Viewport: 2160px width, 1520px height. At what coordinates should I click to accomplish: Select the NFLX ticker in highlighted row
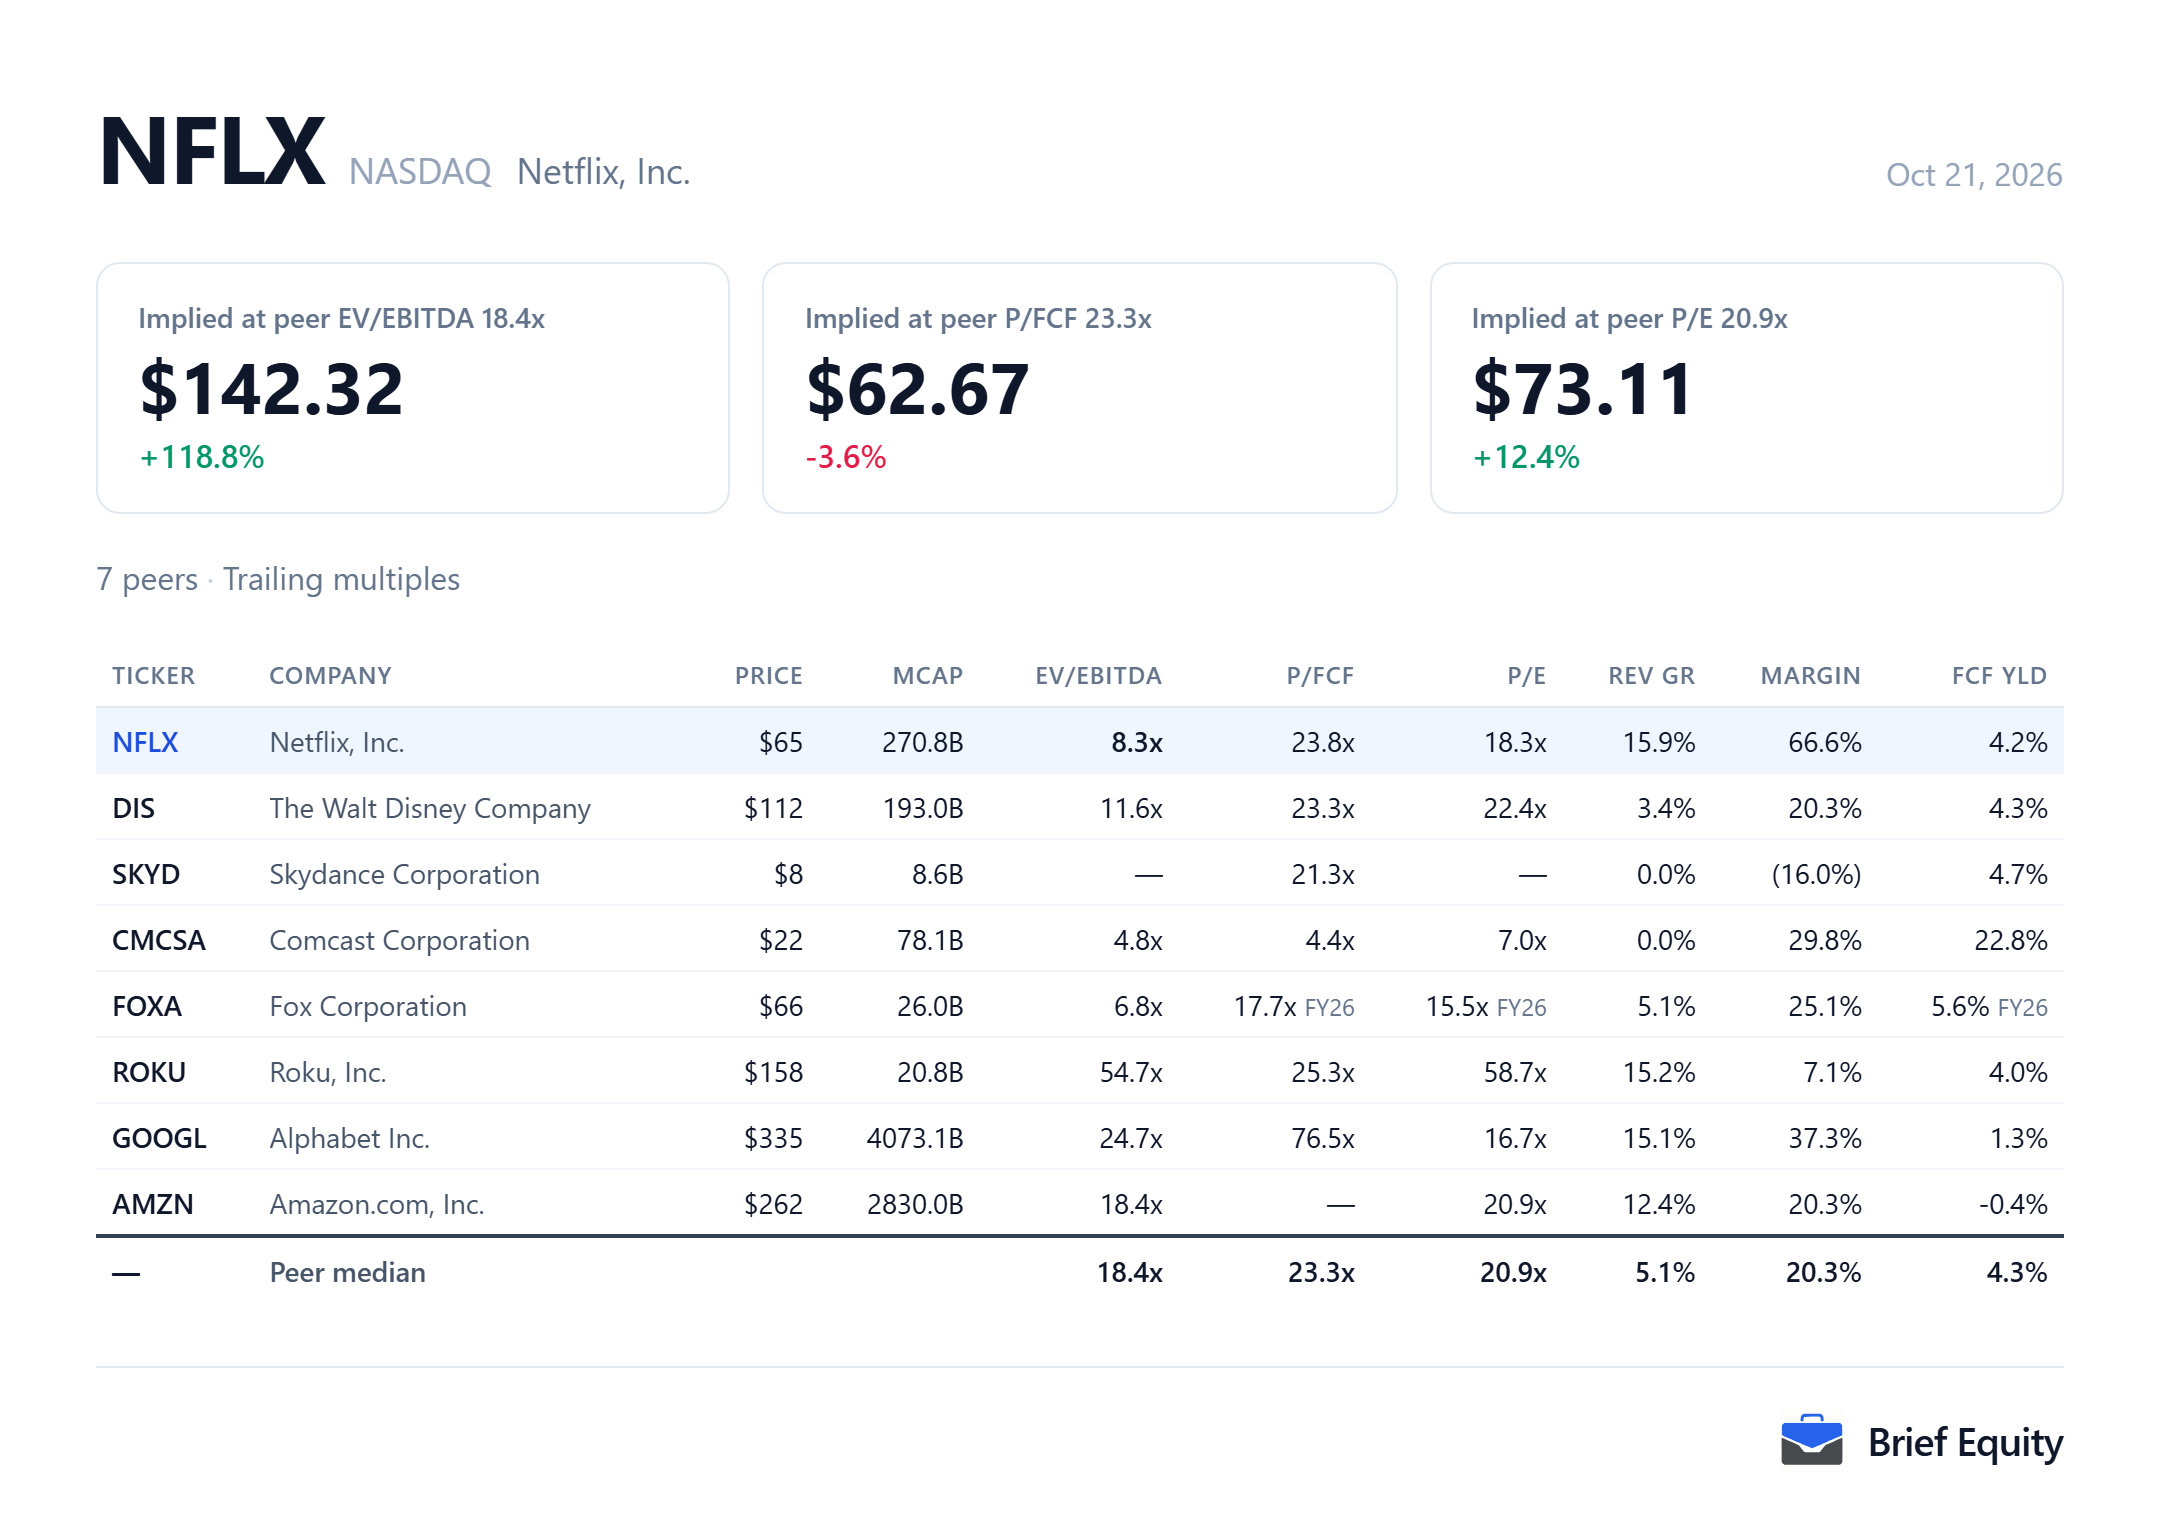pyautogui.click(x=145, y=742)
